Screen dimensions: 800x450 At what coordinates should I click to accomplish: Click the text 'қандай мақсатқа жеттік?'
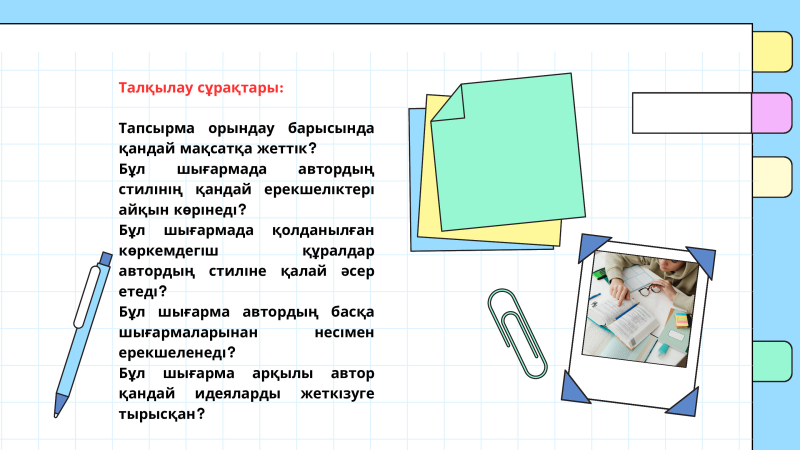218,148
